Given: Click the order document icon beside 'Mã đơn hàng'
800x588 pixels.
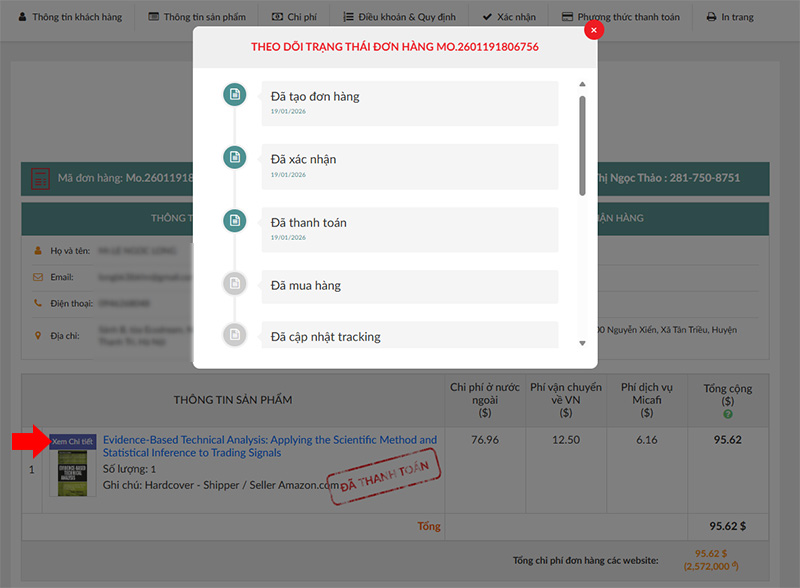Looking at the screenshot, I should click(41, 178).
